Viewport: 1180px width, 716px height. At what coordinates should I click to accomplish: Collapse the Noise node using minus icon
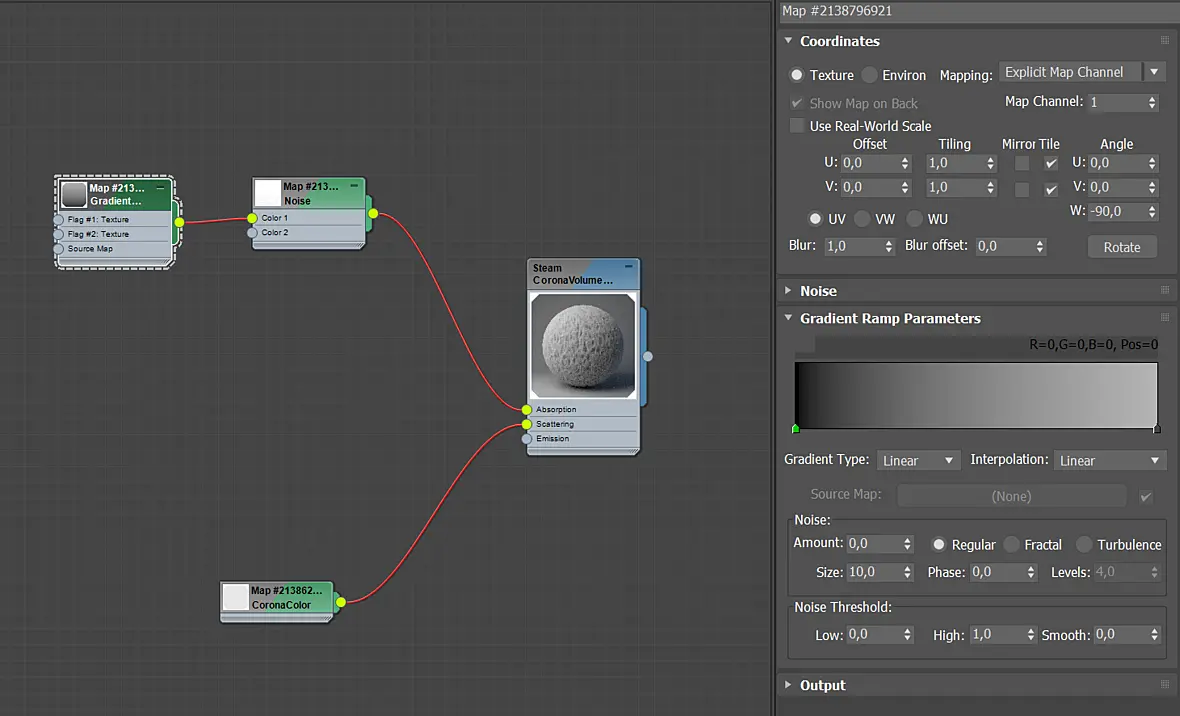(354, 185)
